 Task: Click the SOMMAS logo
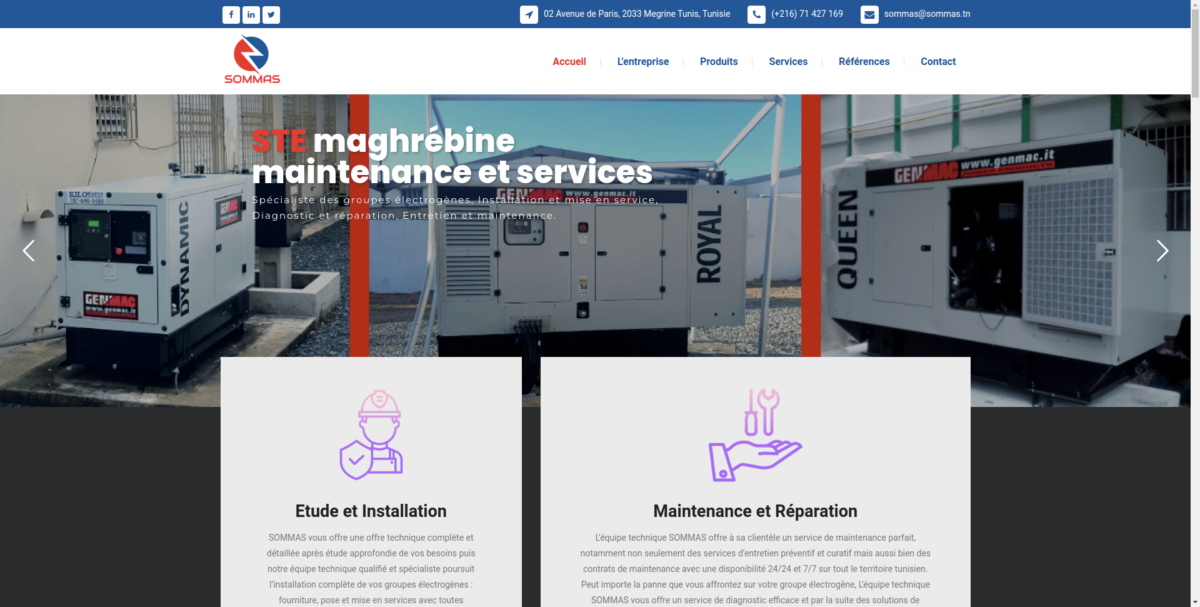click(x=252, y=60)
